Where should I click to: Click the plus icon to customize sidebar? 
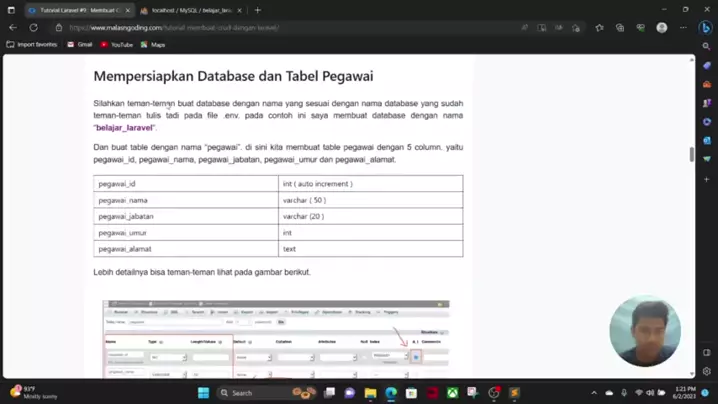707,180
